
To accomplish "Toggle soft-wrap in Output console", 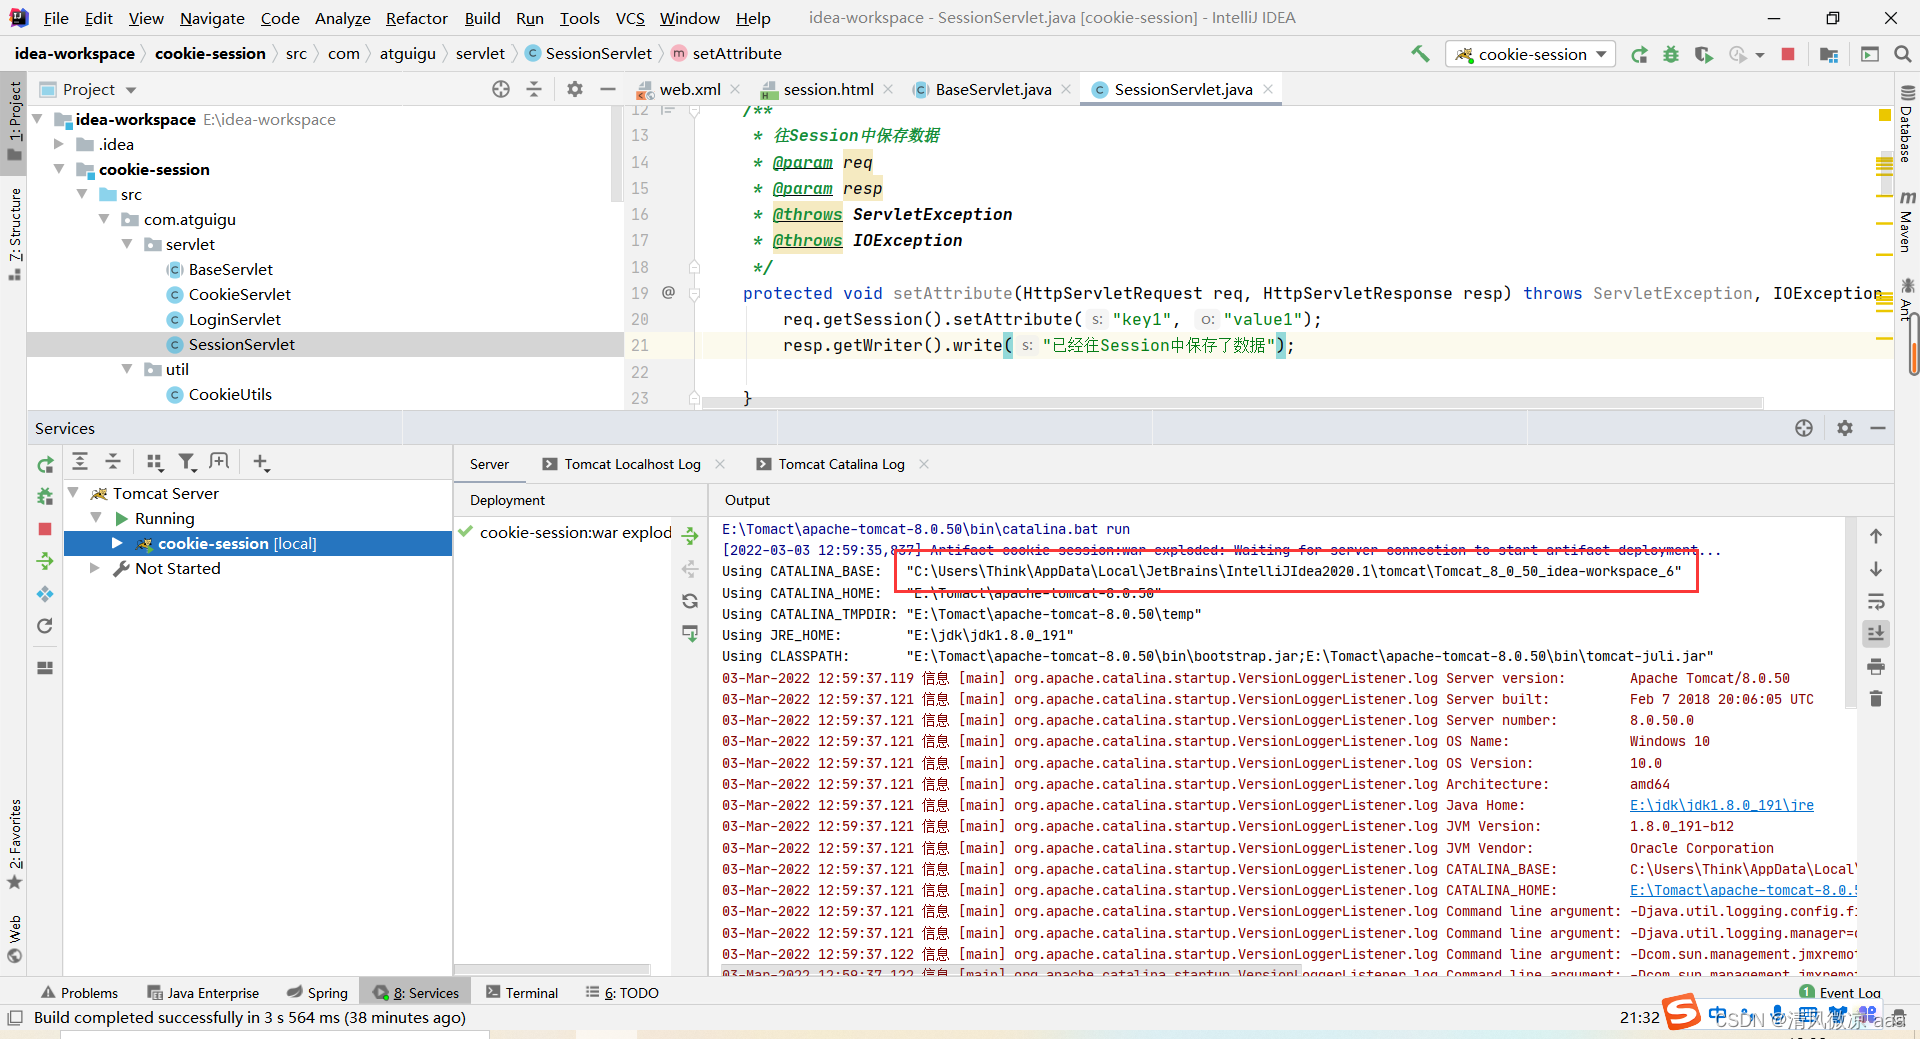I will 1876,602.
